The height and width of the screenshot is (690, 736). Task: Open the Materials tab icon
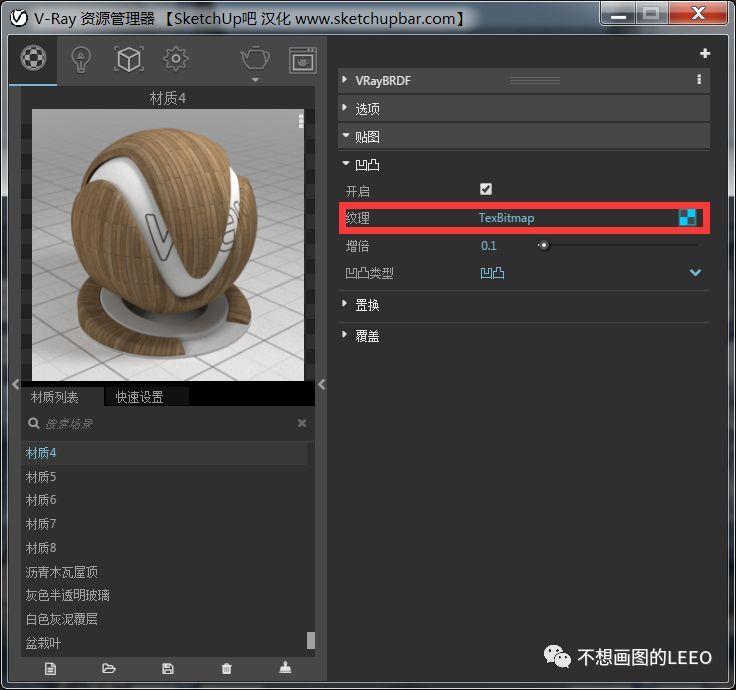pos(33,58)
